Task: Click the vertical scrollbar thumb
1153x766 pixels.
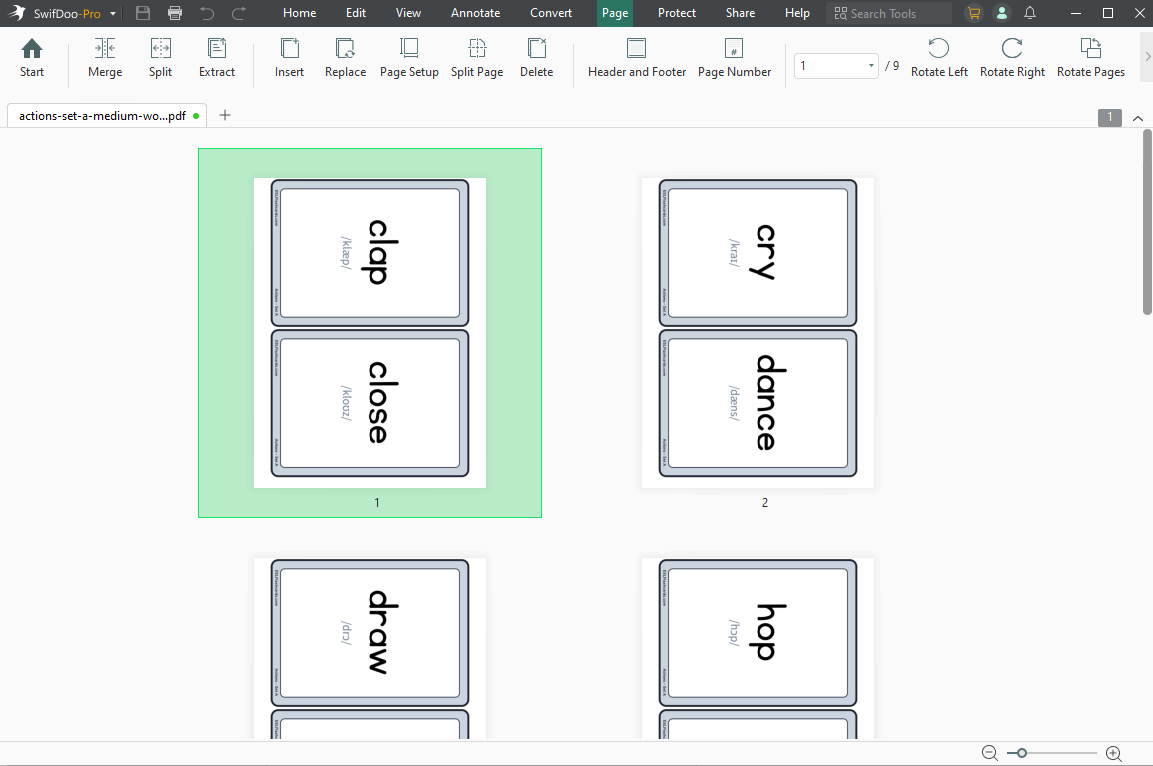Action: tap(1147, 222)
